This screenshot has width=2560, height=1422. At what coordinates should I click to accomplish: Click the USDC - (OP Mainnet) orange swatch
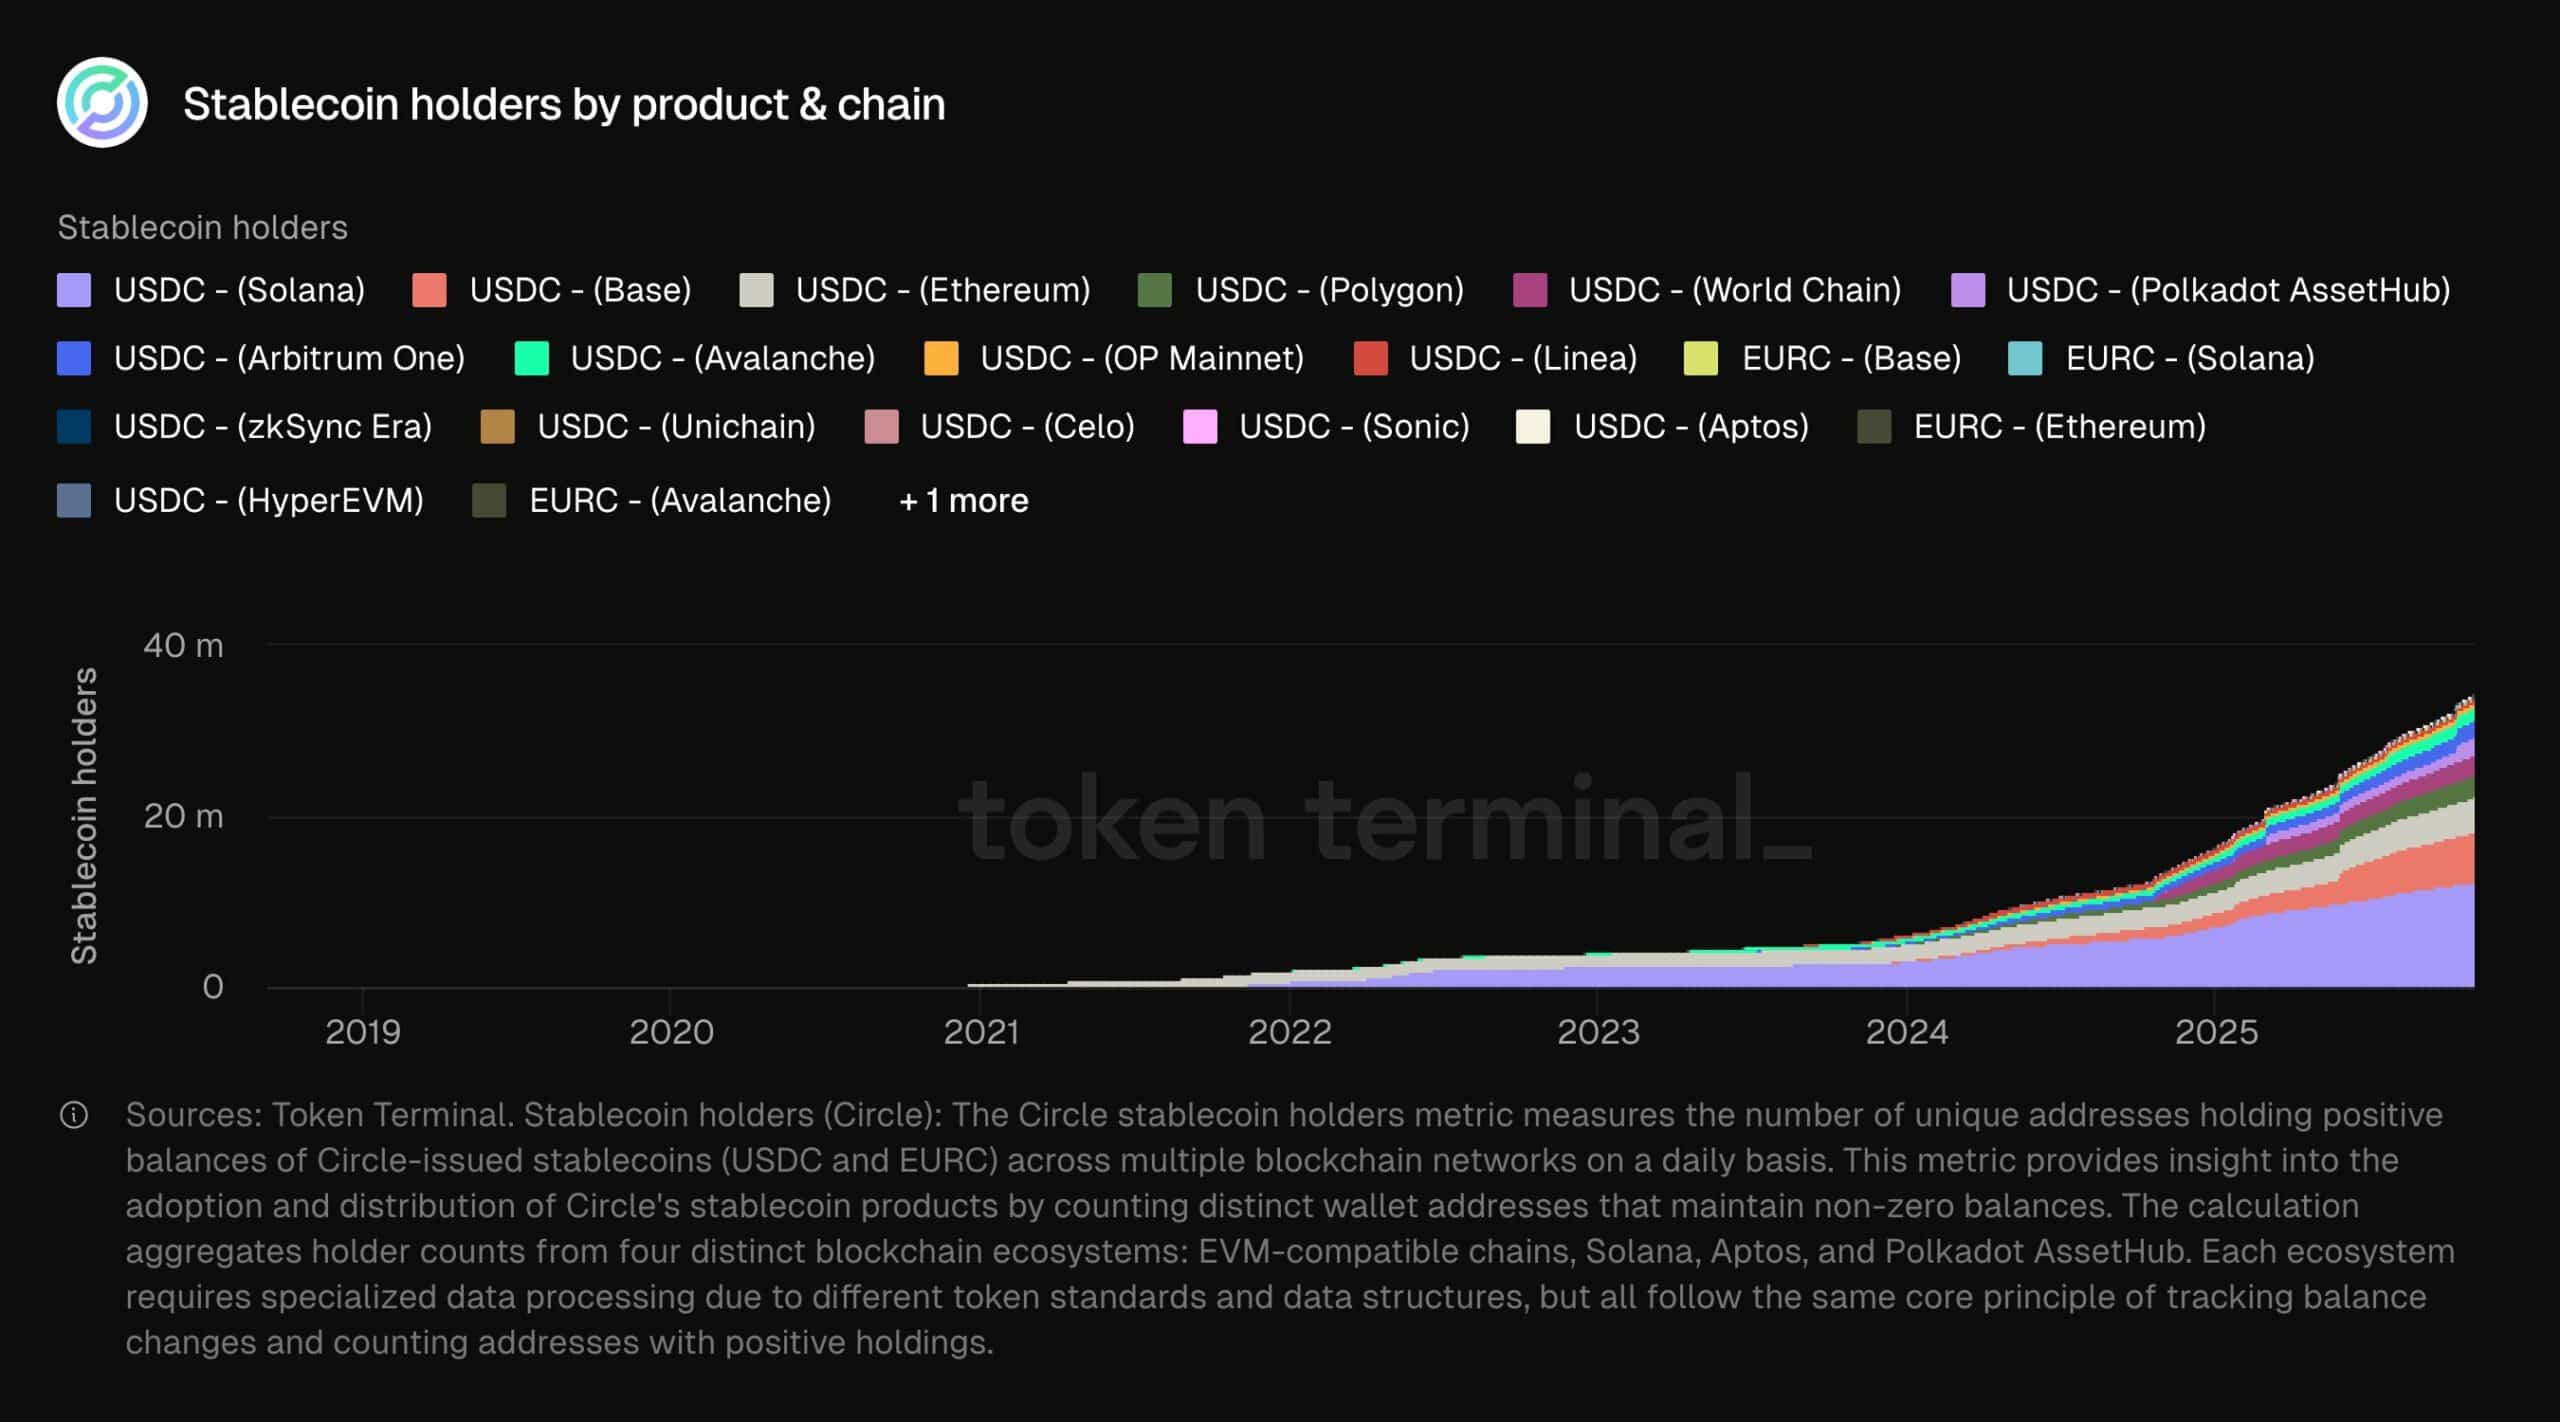click(x=941, y=358)
